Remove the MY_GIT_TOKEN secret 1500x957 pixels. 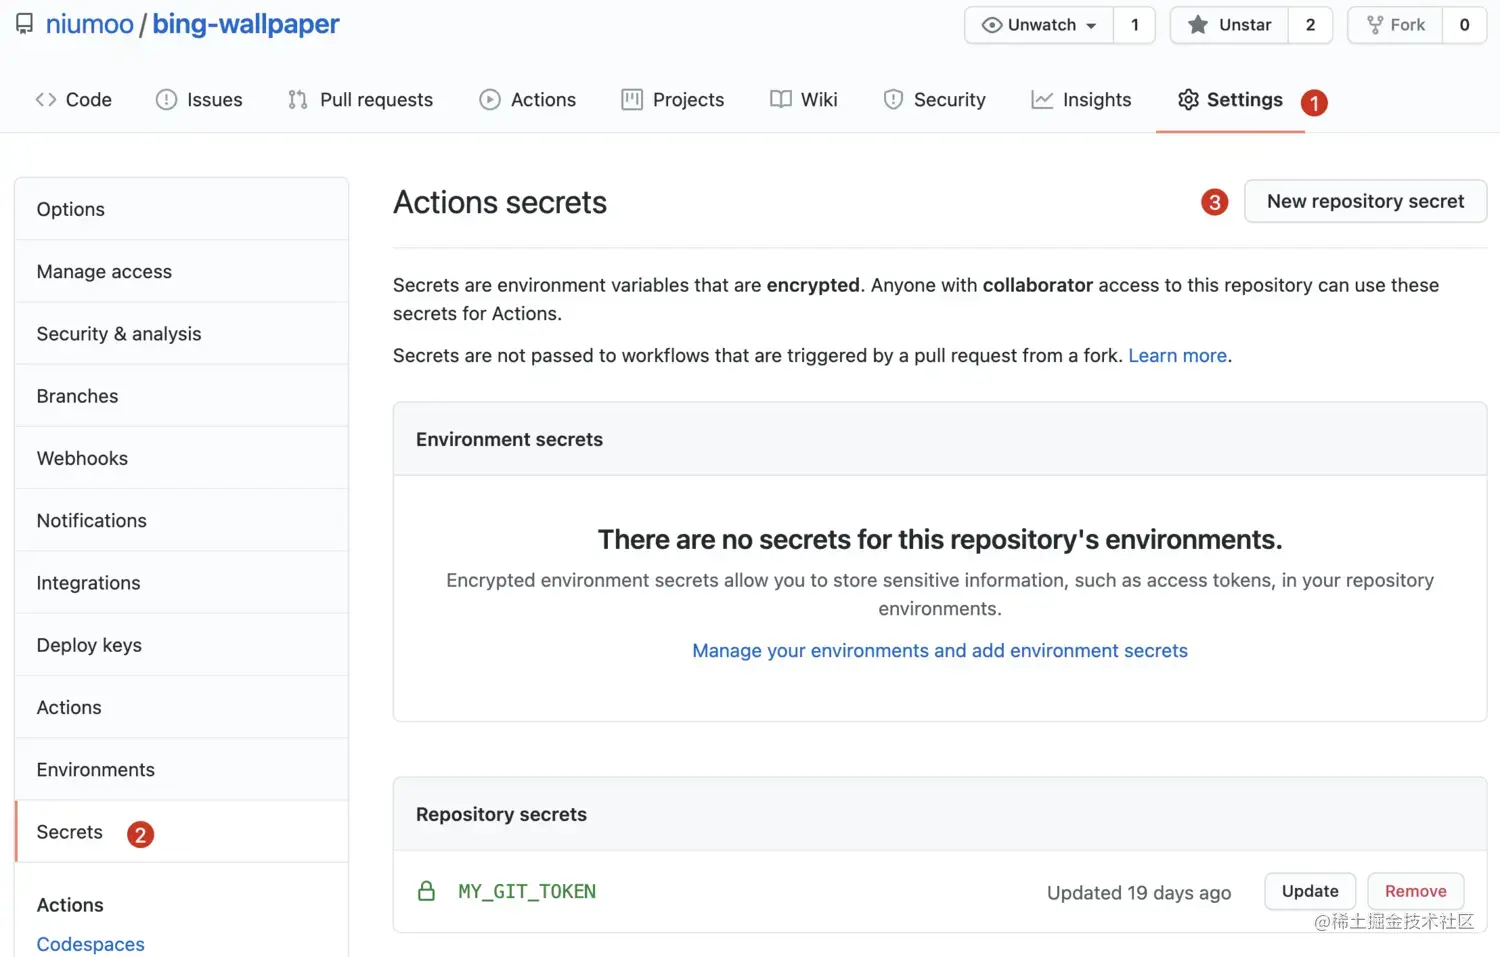click(1415, 891)
